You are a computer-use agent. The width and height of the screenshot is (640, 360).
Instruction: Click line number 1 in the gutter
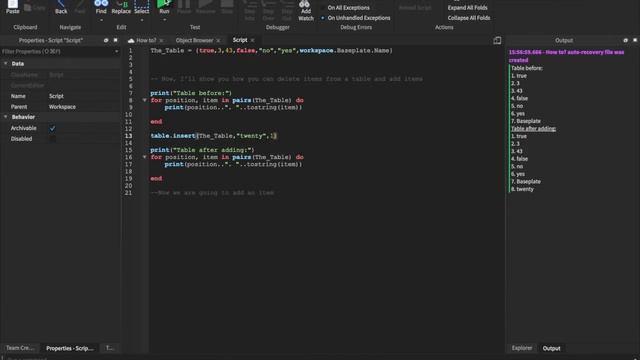click(x=130, y=51)
